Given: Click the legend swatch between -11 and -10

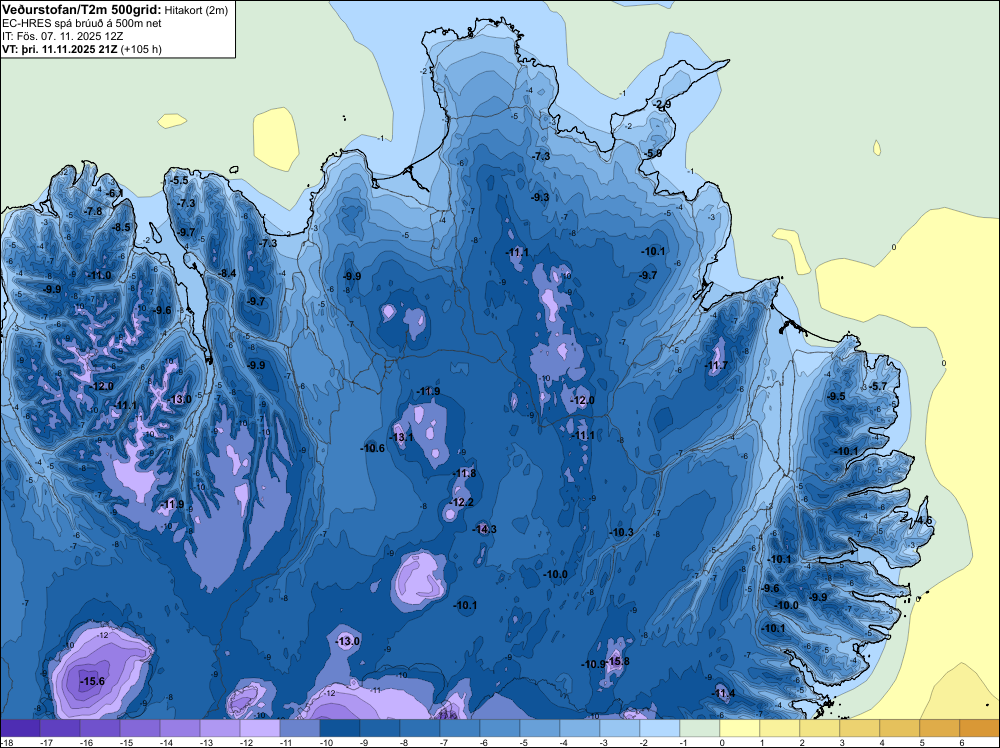Looking at the screenshot, I should point(300,728).
